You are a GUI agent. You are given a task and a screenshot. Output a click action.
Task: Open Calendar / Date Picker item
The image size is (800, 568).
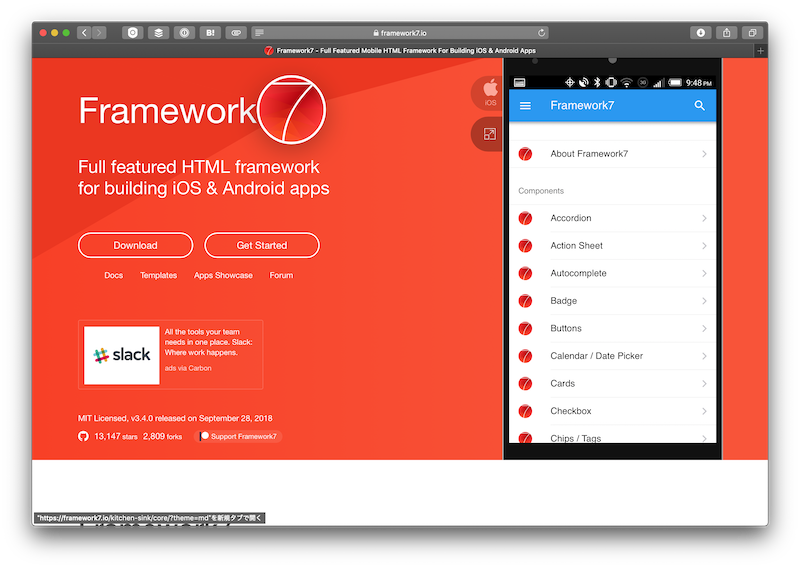coord(612,356)
